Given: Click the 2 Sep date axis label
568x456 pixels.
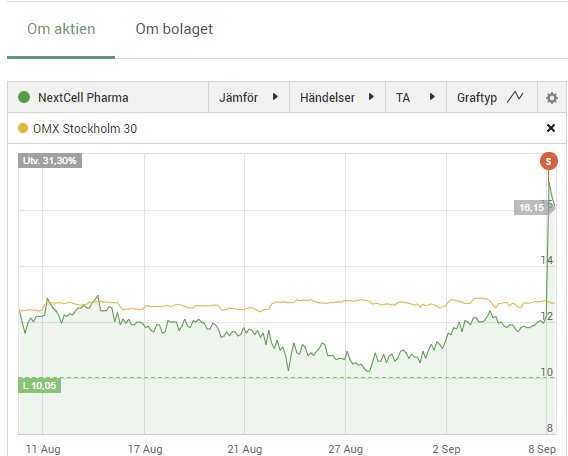Looking at the screenshot, I should [x=446, y=449].
